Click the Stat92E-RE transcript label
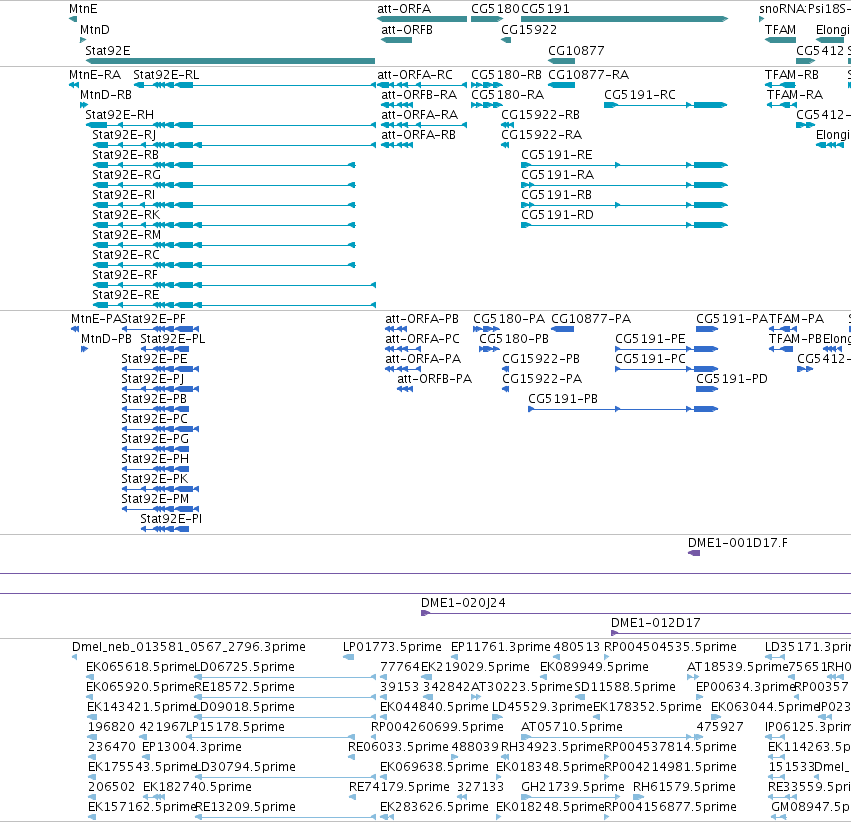 pos(126,295)
